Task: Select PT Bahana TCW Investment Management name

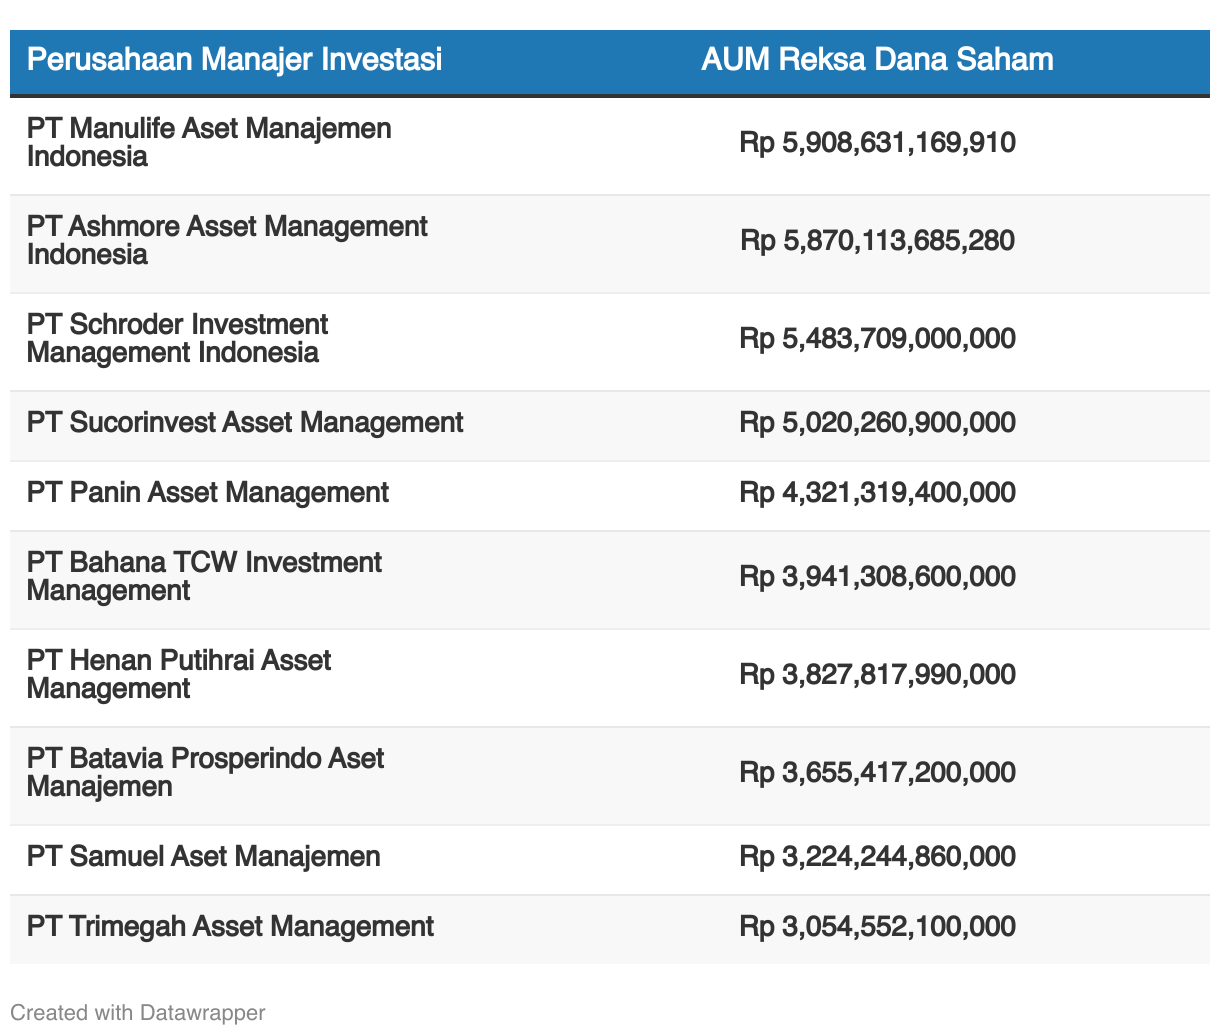Action: pyautogui.click(x=204, y=577)
